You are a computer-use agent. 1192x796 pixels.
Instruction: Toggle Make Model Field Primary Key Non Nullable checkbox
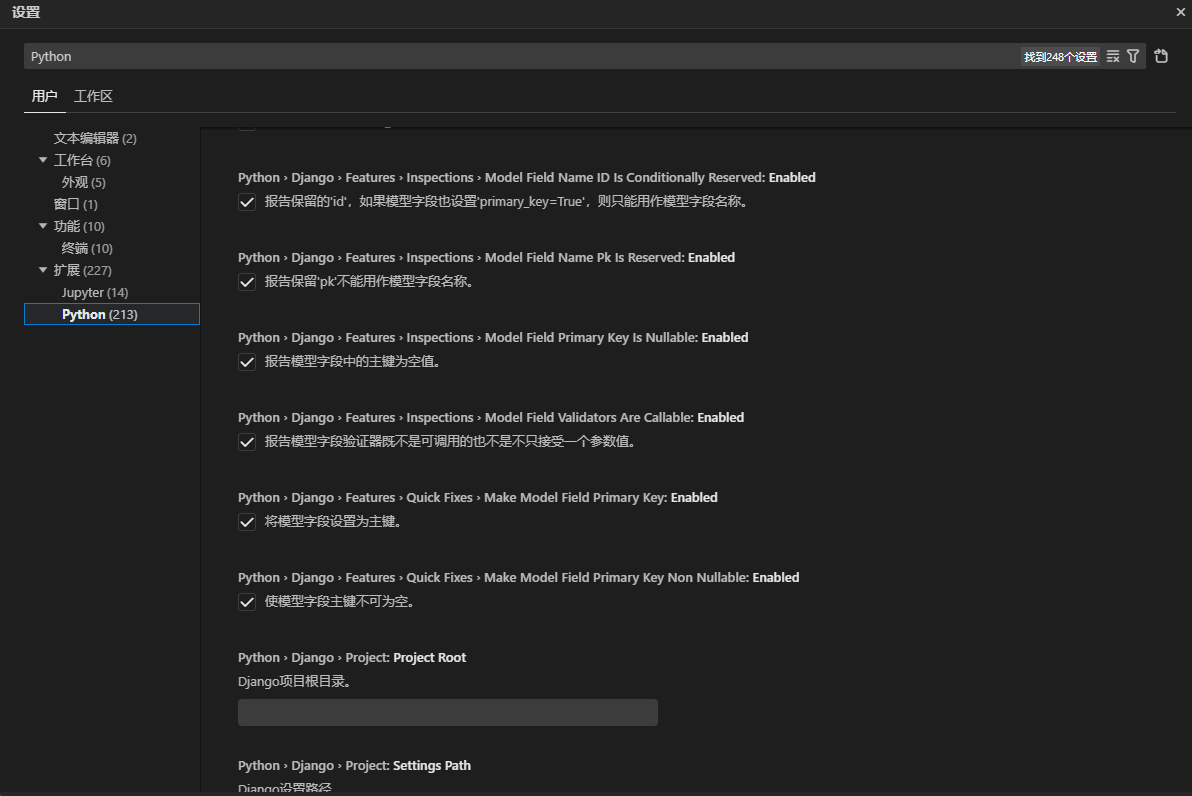pos(247,602)
